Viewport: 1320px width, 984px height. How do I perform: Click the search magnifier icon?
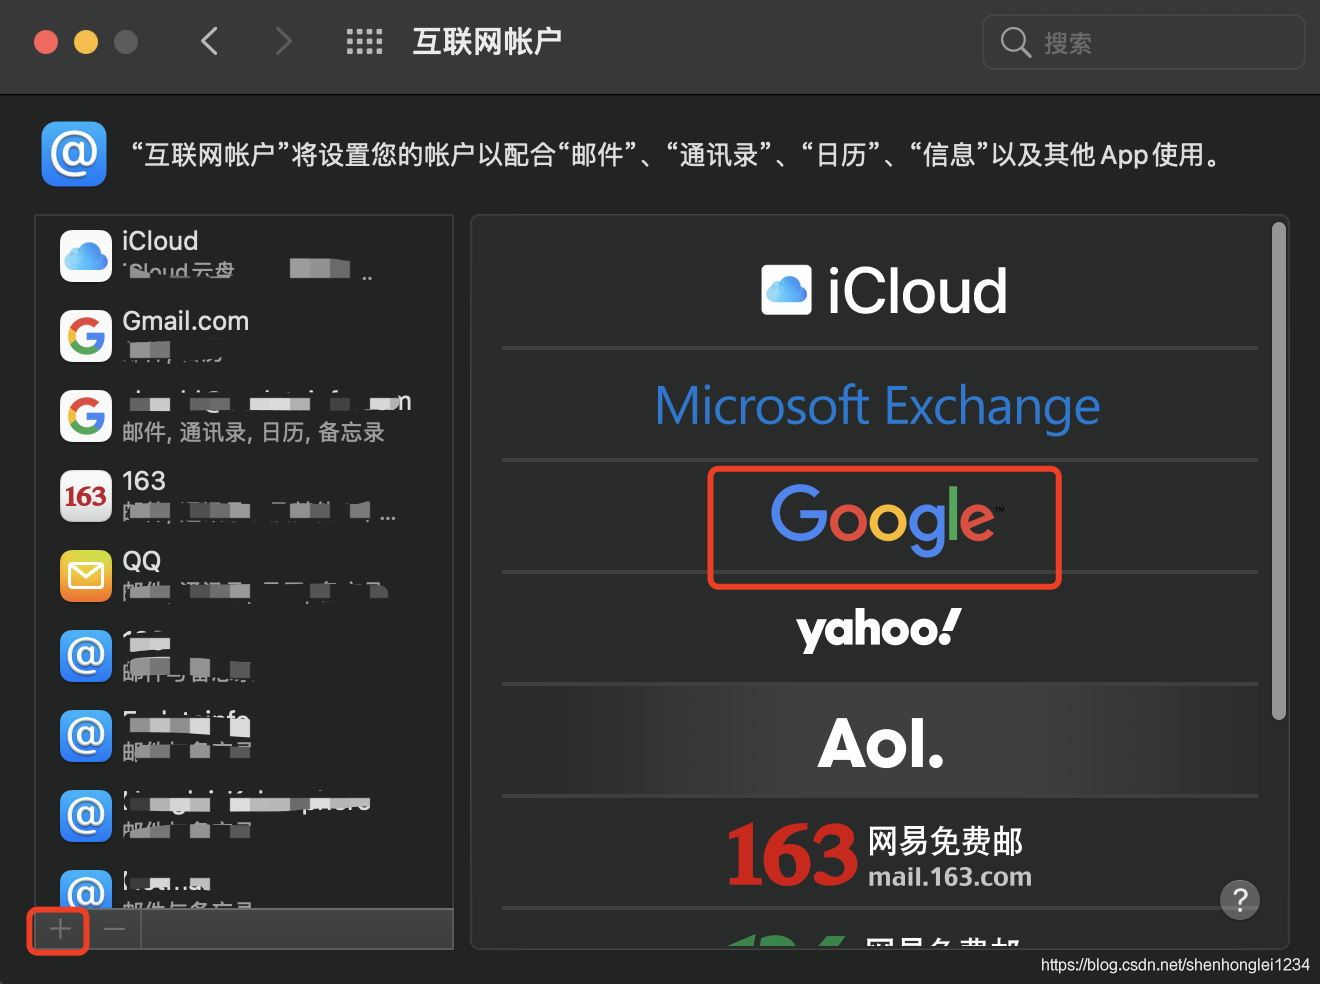[x=1015, y=43]
